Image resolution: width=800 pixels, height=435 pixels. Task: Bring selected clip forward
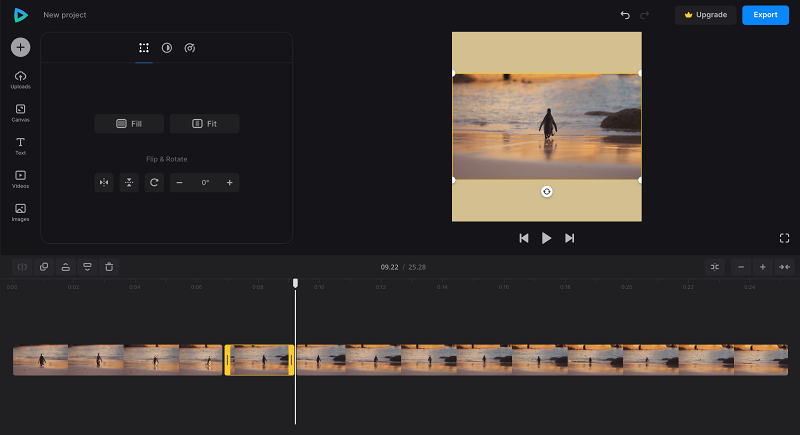pyautogui.click(x=66, y=267)
